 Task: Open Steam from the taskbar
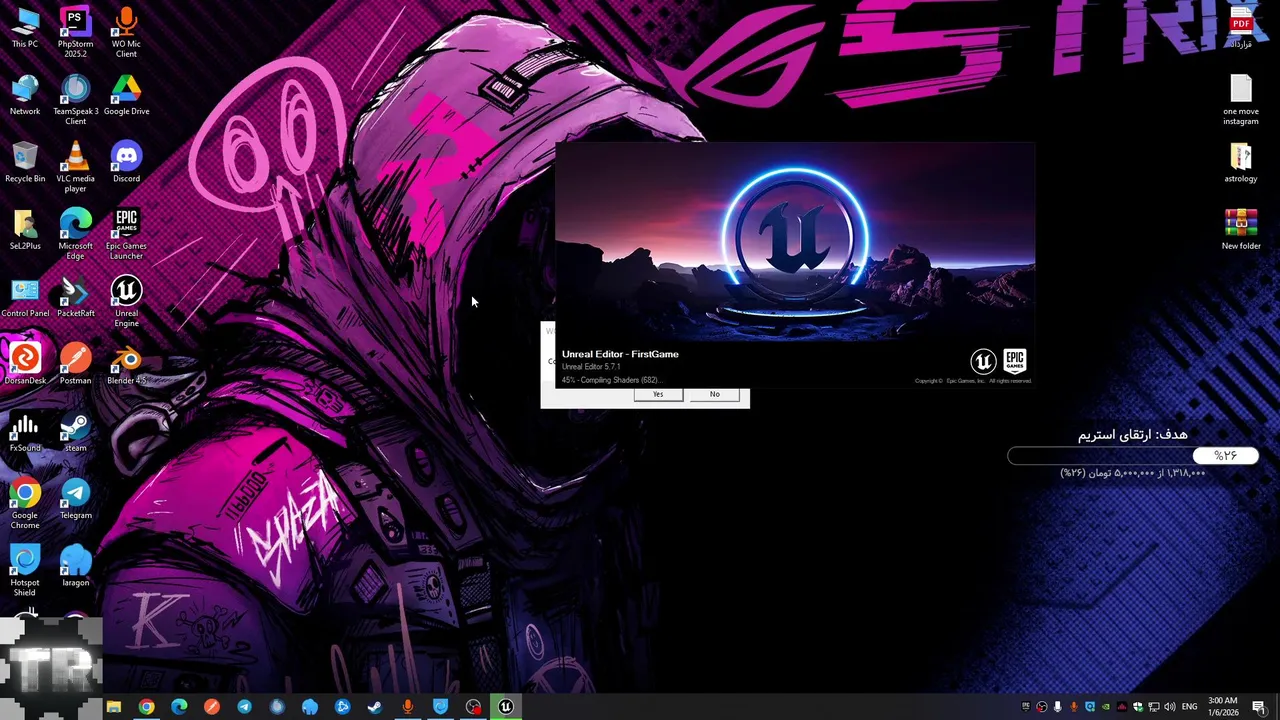375,707
